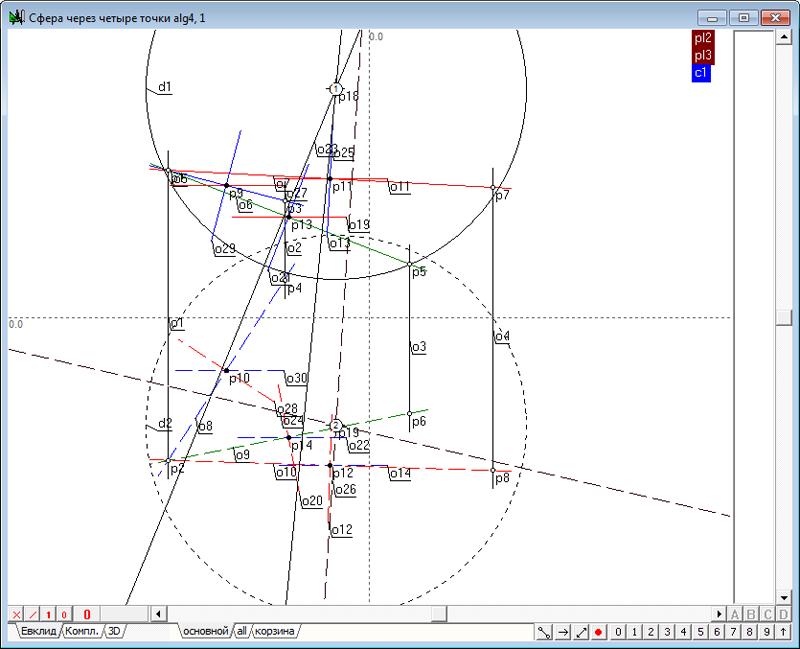Screen dimensions: 800x649
Task: Open the корзина tab
Action: [x=274, y=631]
